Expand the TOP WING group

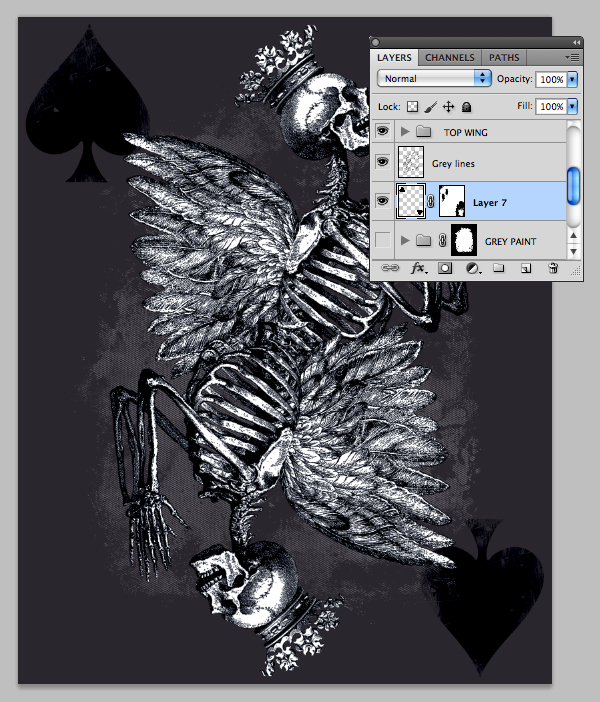click(x=405, y=131)
